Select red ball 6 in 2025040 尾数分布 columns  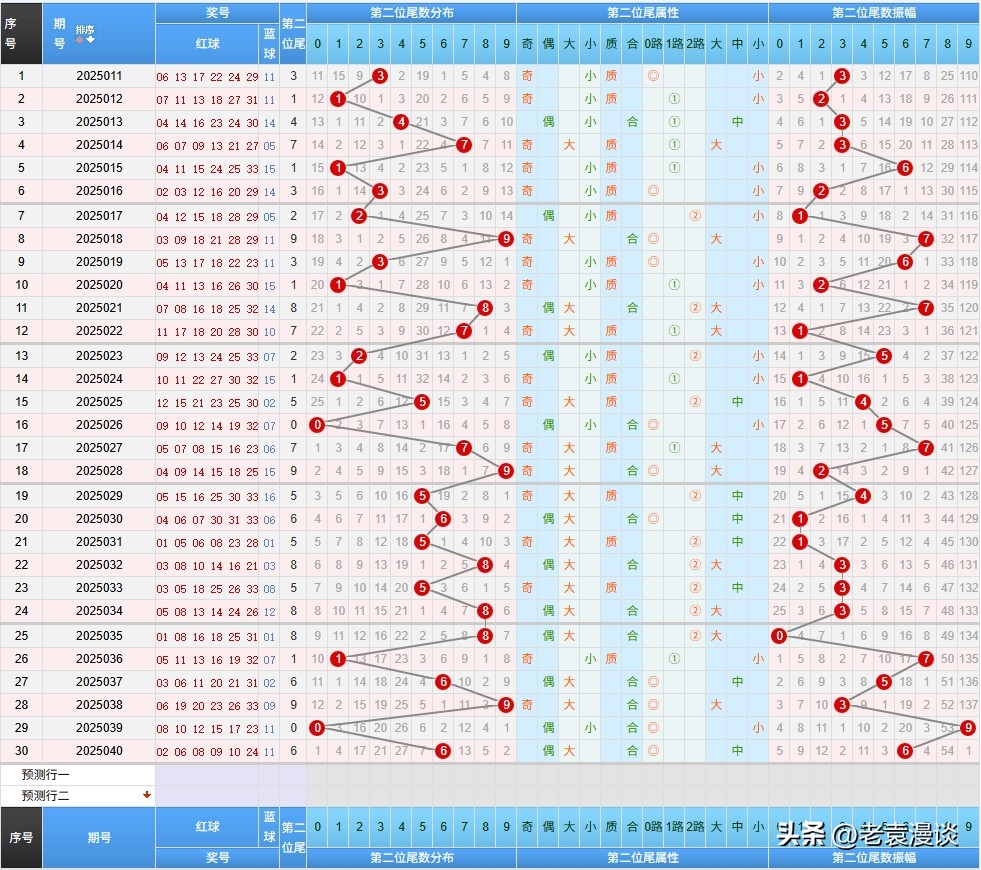(x=443, y=751)
